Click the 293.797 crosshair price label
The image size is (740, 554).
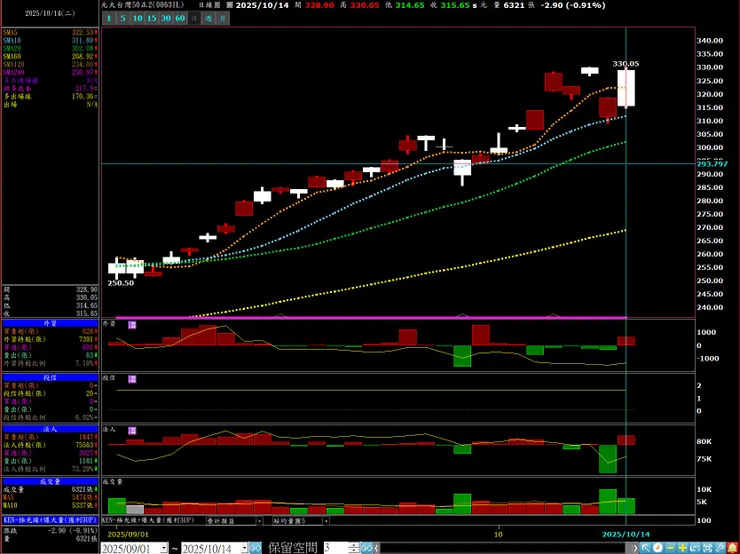click(x=713, y=164)
